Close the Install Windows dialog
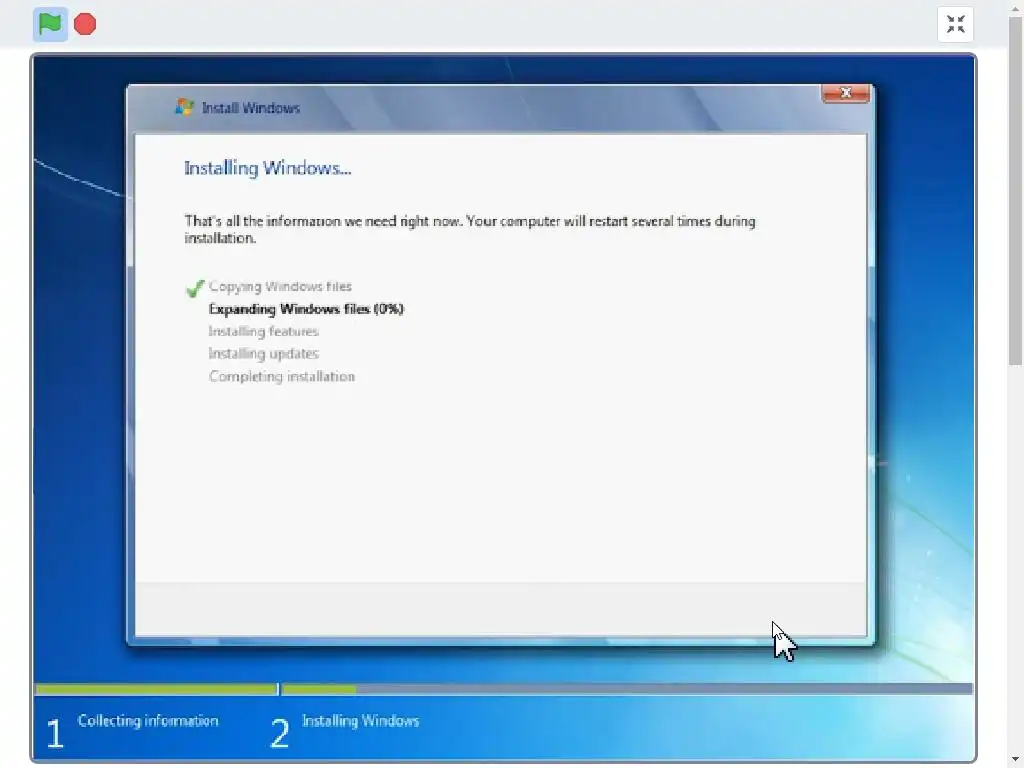 tap(846, 93)
